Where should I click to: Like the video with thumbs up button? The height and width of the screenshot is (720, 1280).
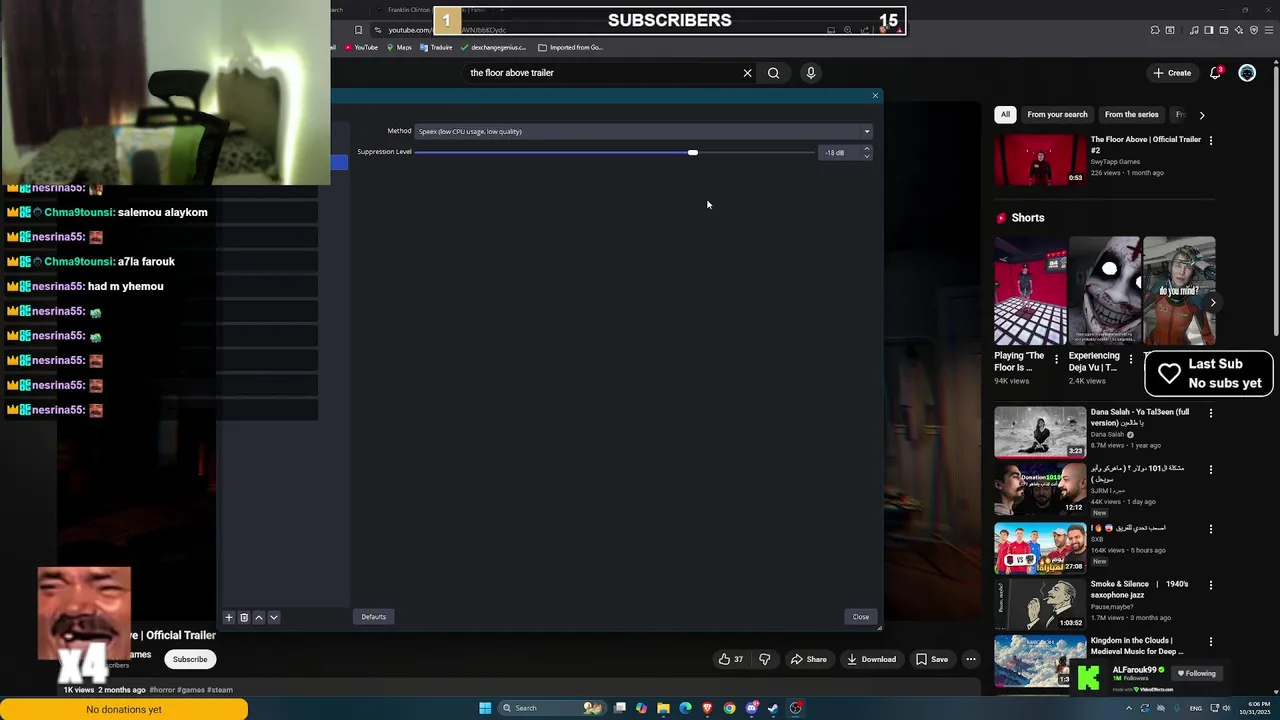(x=731, y=659)
